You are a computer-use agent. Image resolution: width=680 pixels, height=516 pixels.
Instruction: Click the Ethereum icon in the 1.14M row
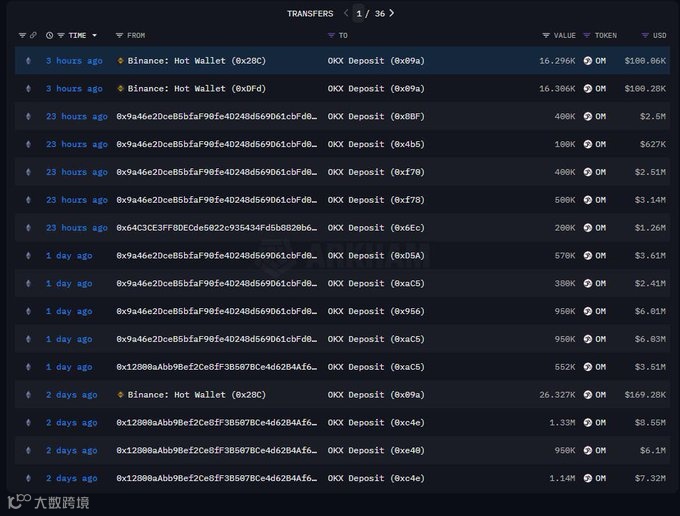28,478
